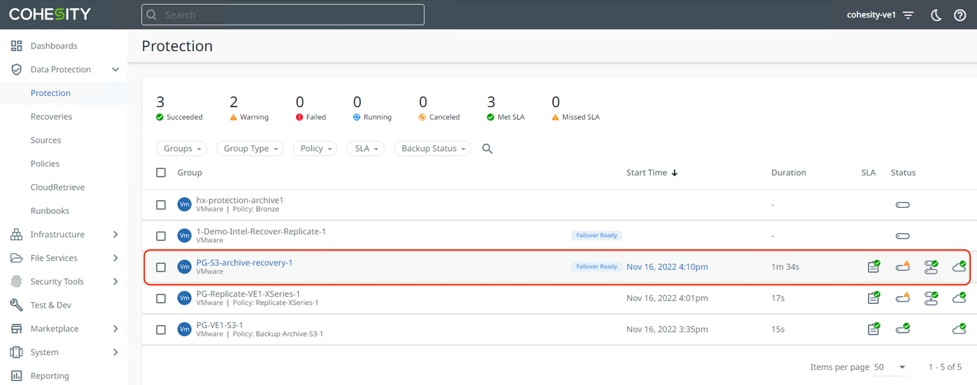Tick checkbox for hx-protection-archive1
This screenshot has width=977, height=385.
[161, 205]
